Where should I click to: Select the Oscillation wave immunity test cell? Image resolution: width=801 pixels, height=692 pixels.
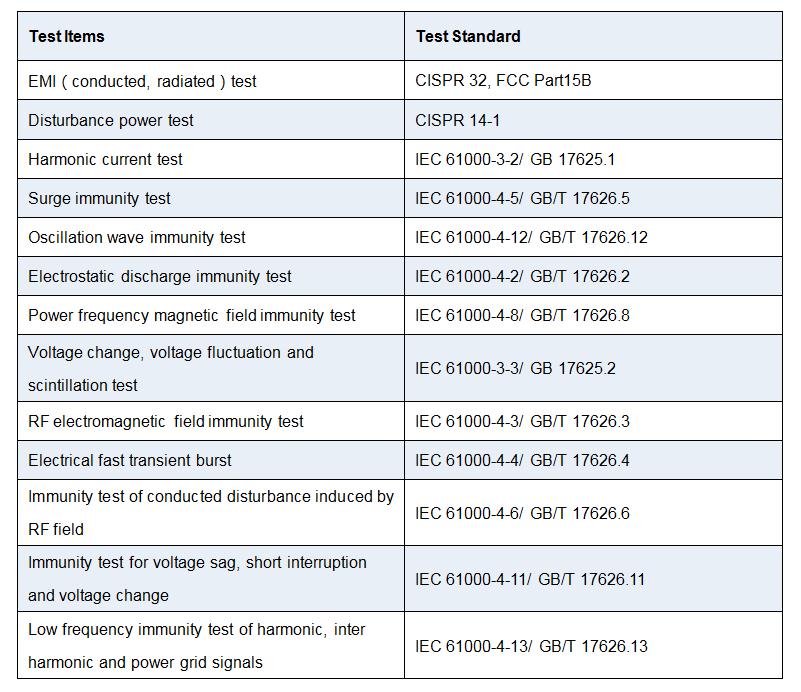coord(137,237)
